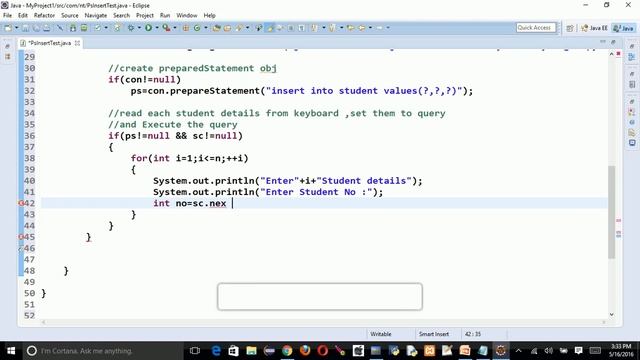Screen dimensions: 640x360
Task: Click the Save All toolbar icon
Action: 36,28
